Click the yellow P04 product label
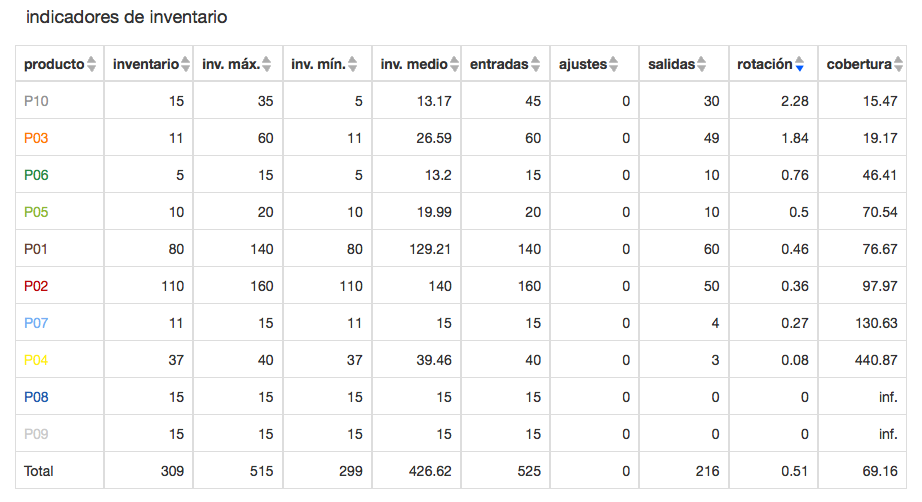The image size is (922, 502). pyautogui.click(x=36, y=360)
